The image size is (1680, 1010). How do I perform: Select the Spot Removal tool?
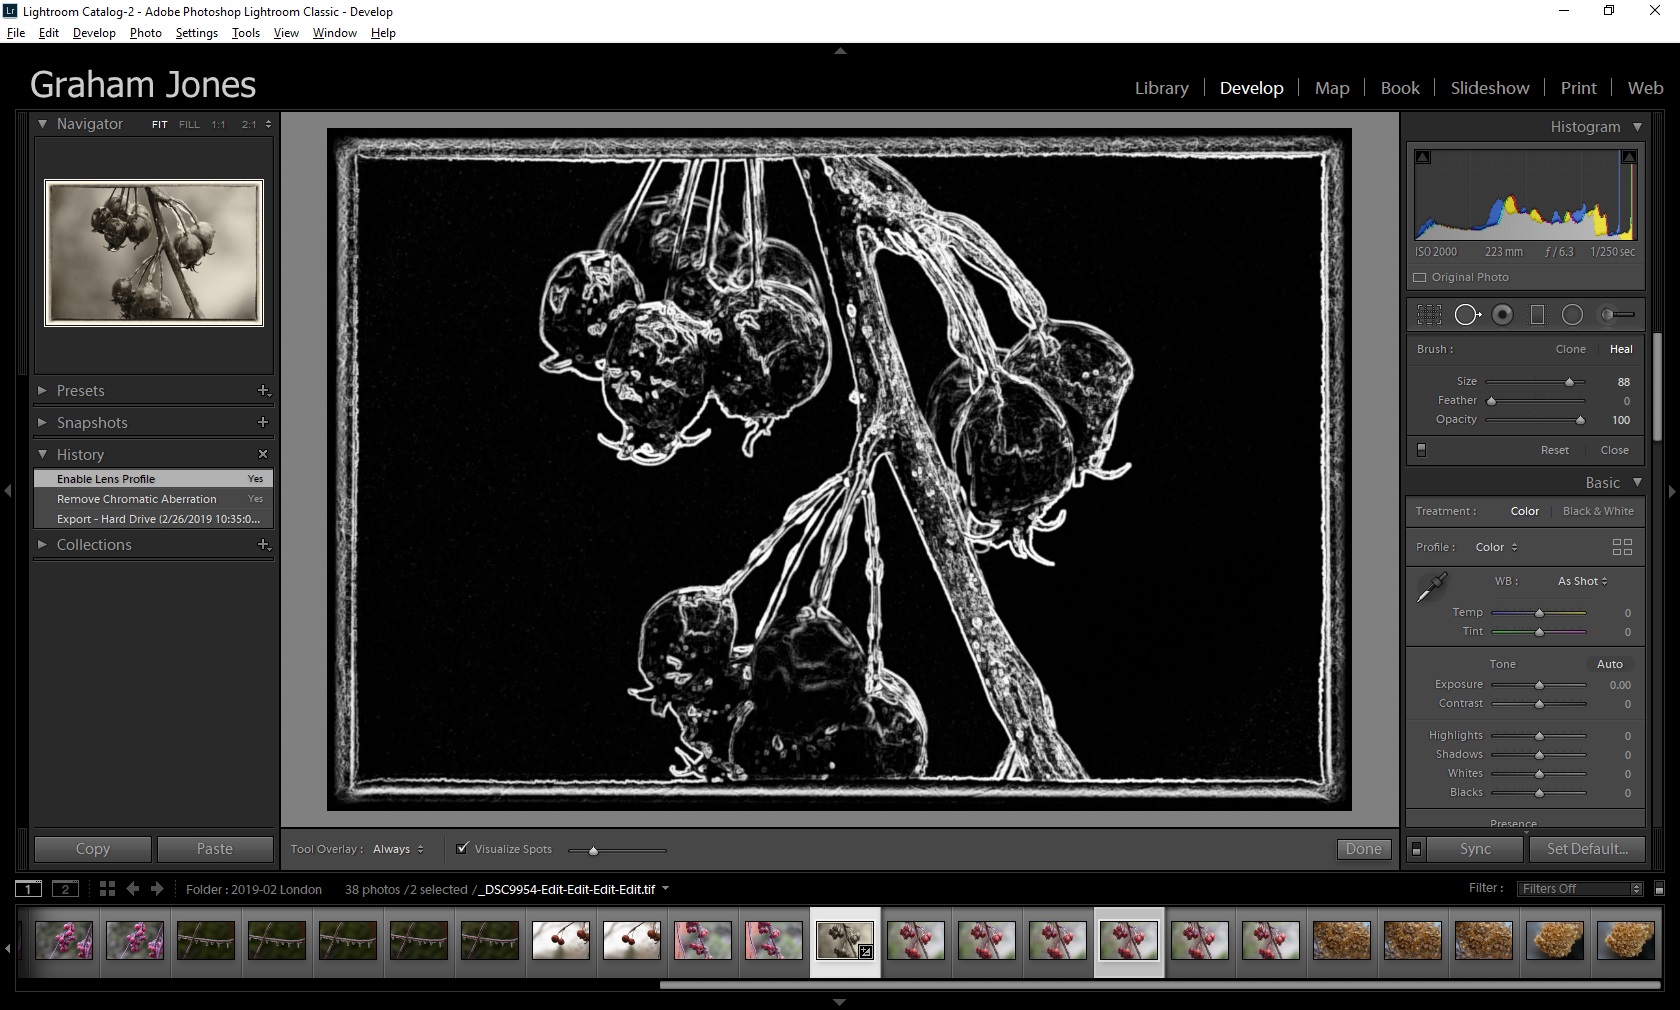pos(1466,315)
